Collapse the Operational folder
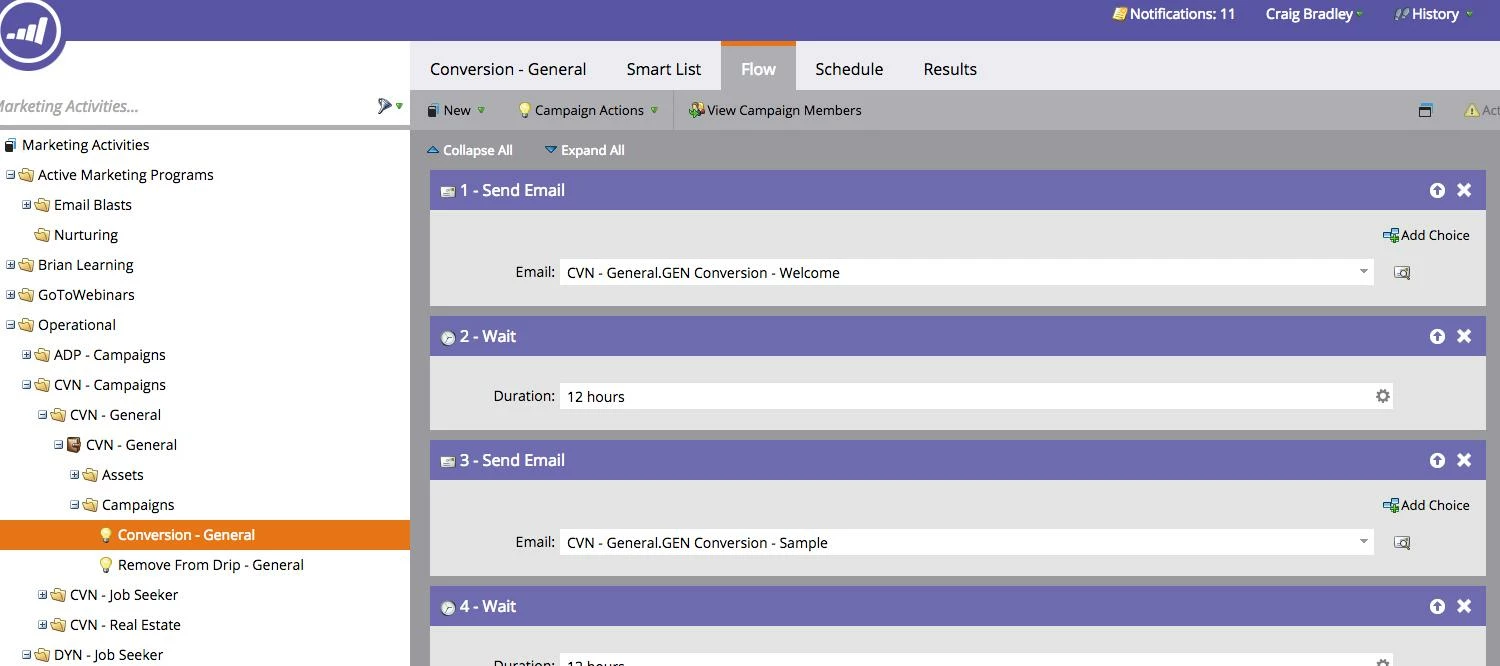1500x666 pixels. pos(11,325)
